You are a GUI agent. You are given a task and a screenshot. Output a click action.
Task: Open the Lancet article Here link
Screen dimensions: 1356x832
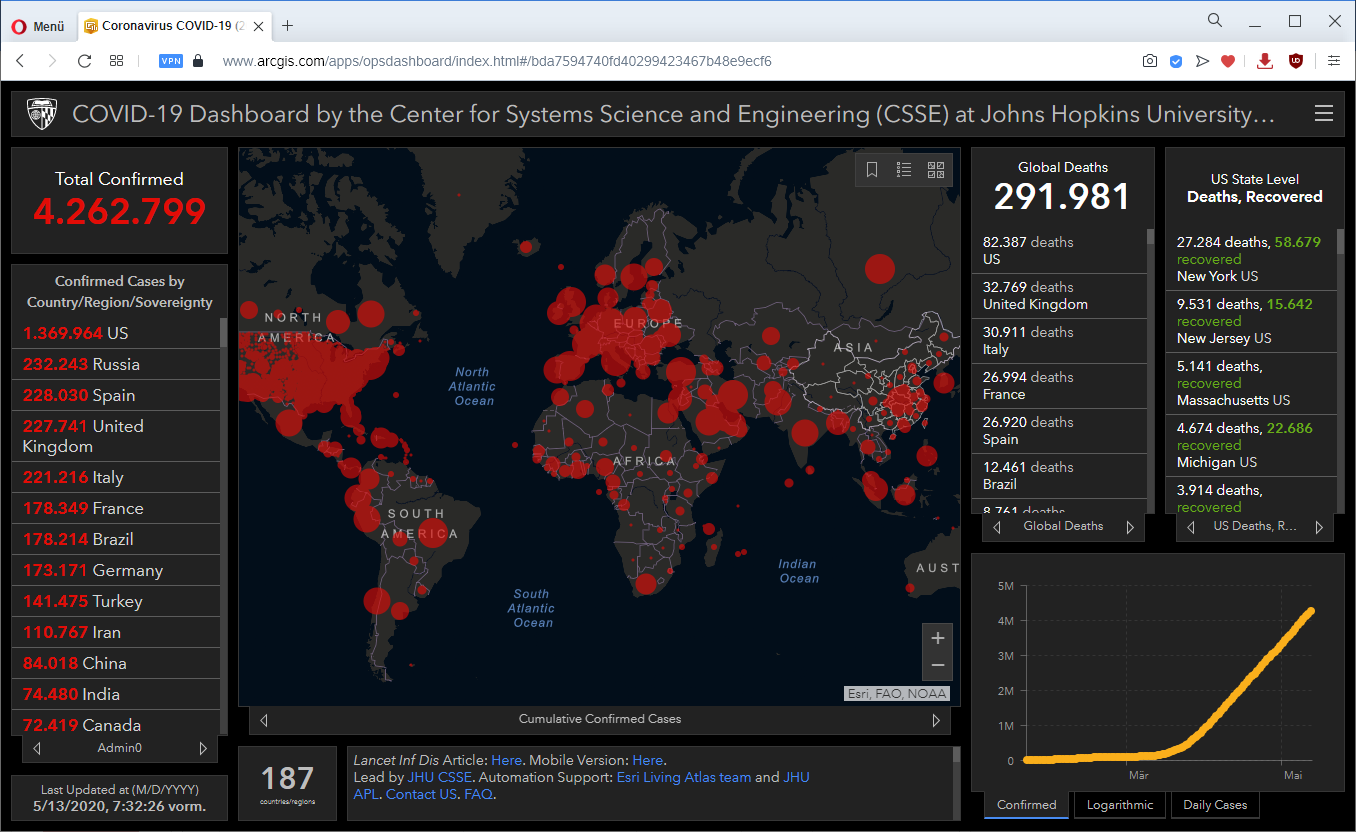(506, 760)
